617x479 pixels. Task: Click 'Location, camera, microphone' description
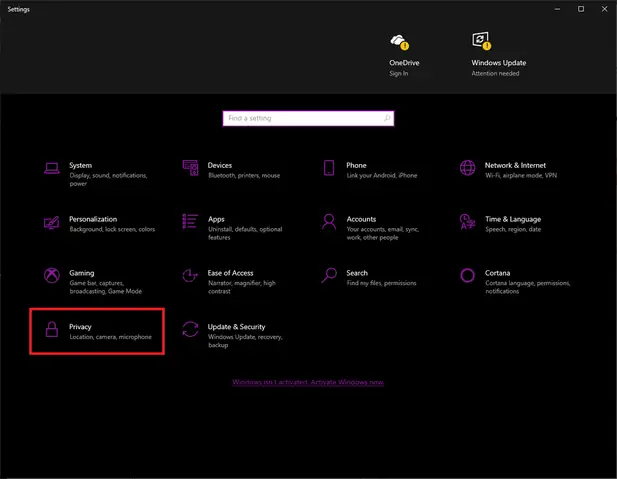tap(111, 337)
